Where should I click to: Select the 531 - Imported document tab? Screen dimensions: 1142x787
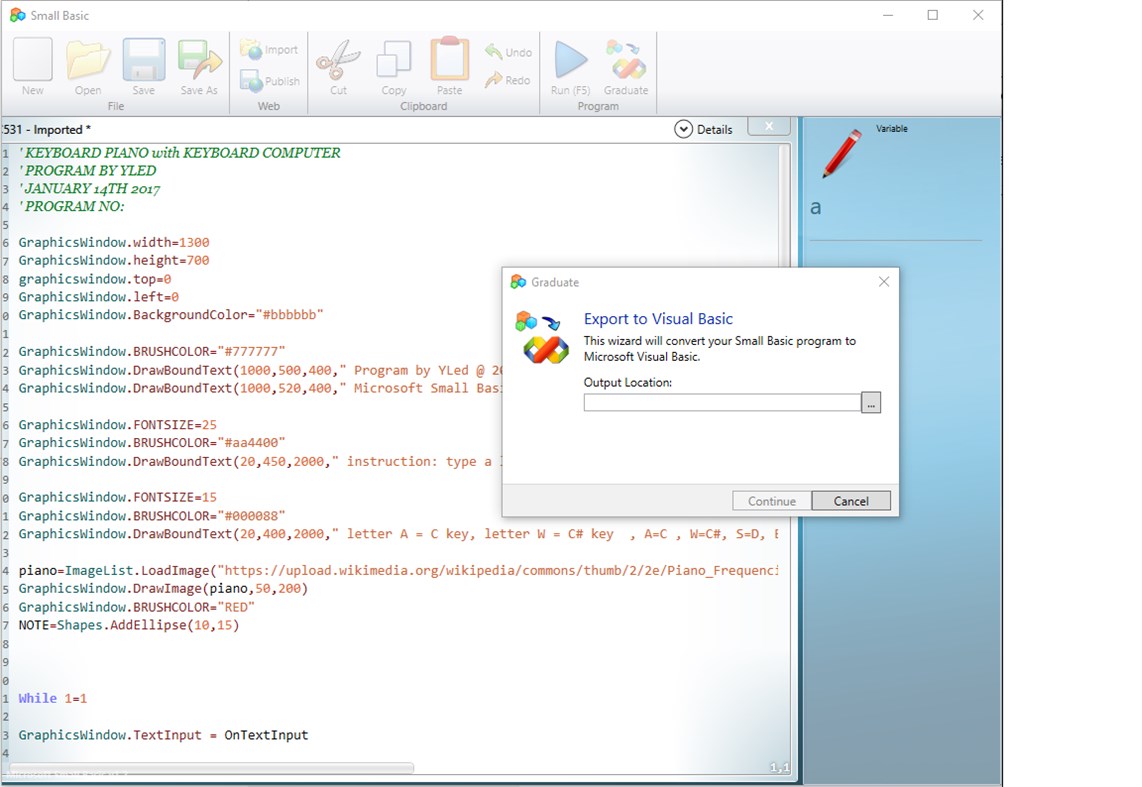(x=46, y=129)
